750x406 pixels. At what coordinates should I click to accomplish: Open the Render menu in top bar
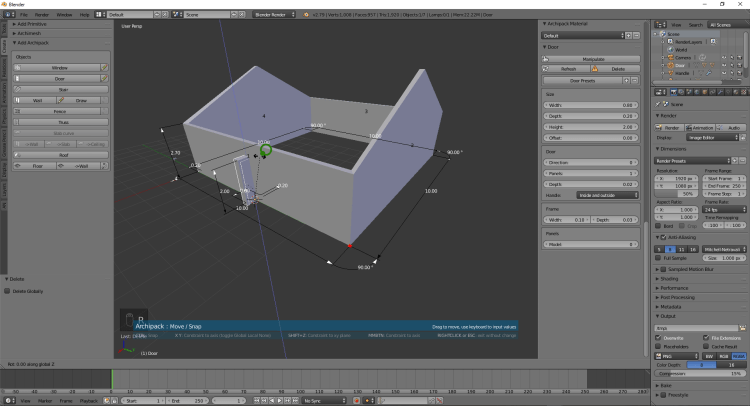pyautogui.click(x=40, y=15)
